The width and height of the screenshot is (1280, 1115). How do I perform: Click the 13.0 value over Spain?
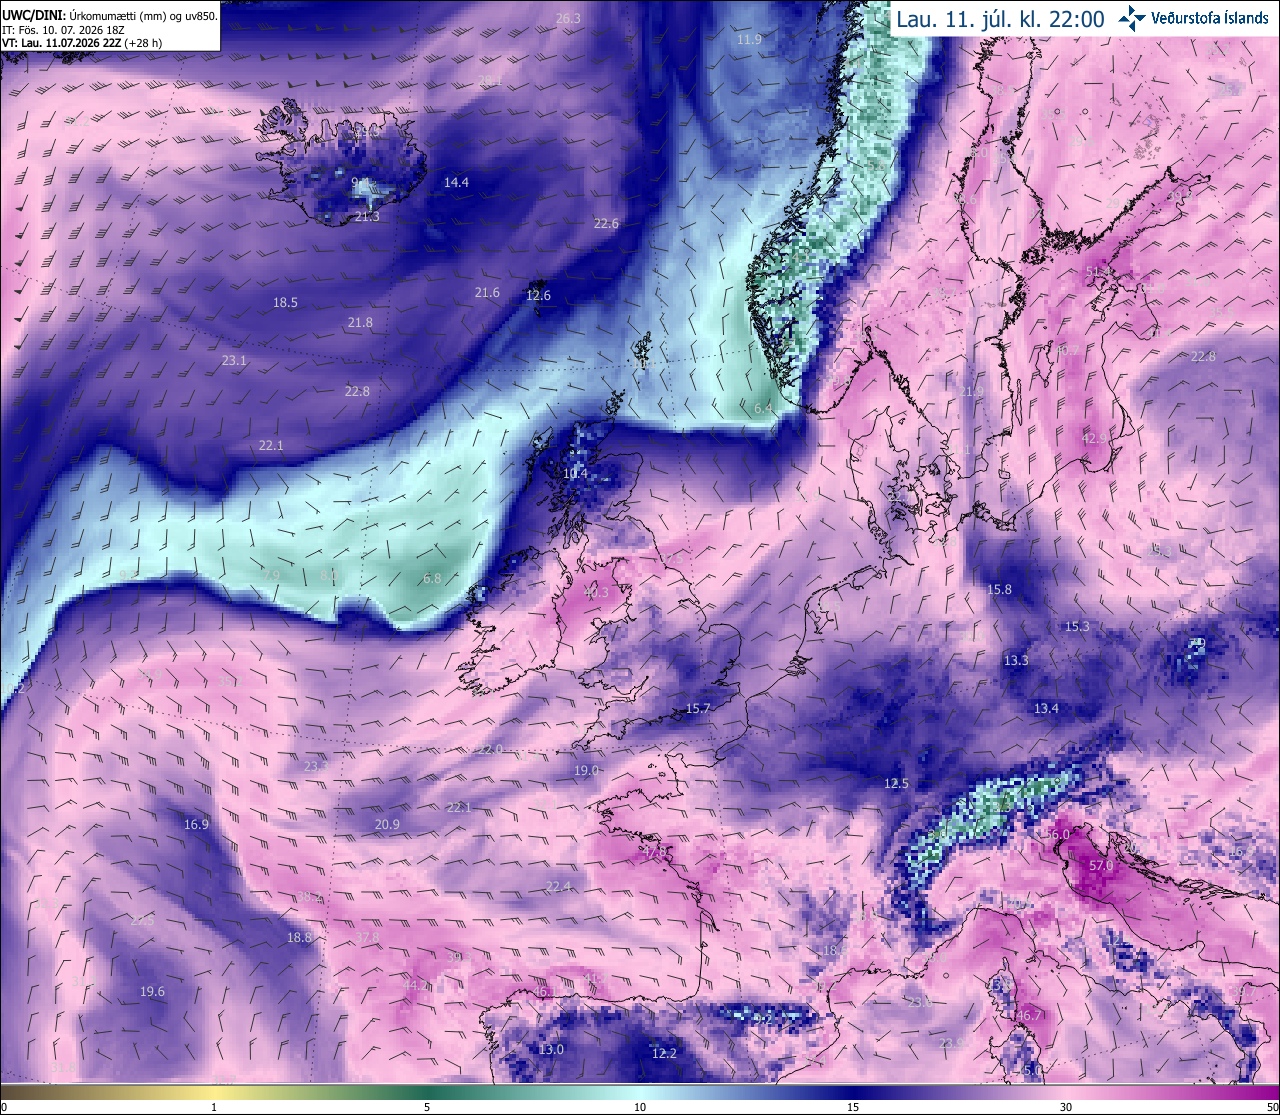point(551,1049)
